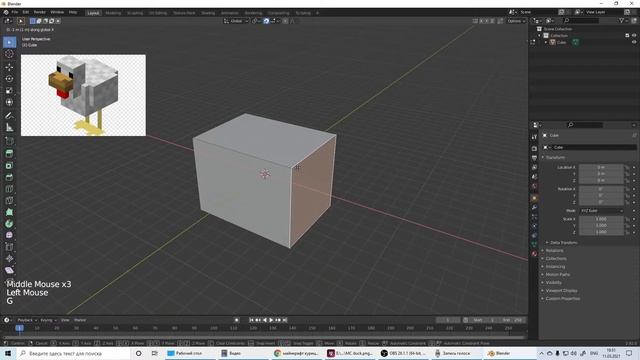
Task: Open the rotation Mode XYZ Euler dropdown
Action: click(602, 211)
